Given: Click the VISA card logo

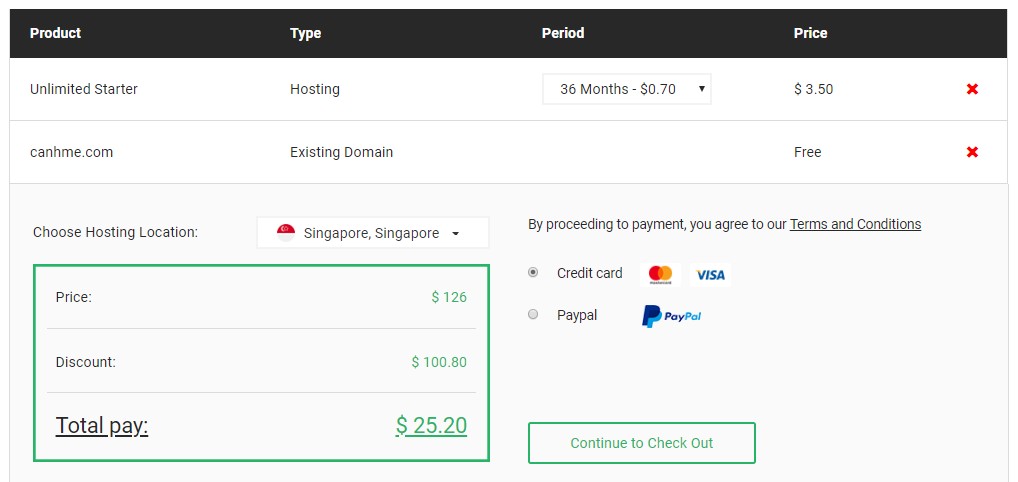Looking at the screenshot, I should 710,275.
